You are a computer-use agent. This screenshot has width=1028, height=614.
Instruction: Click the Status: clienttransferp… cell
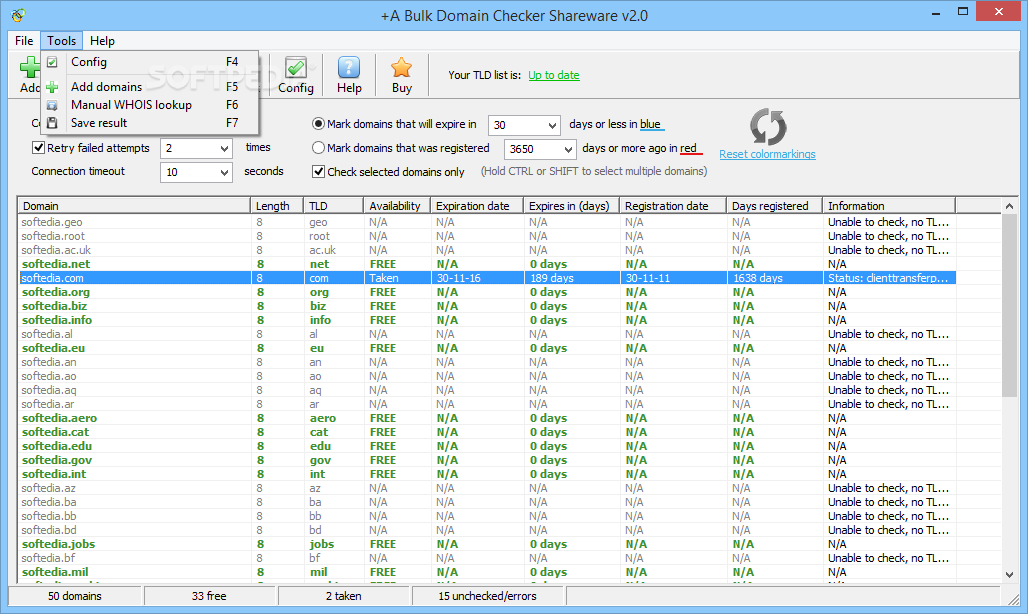889,278
